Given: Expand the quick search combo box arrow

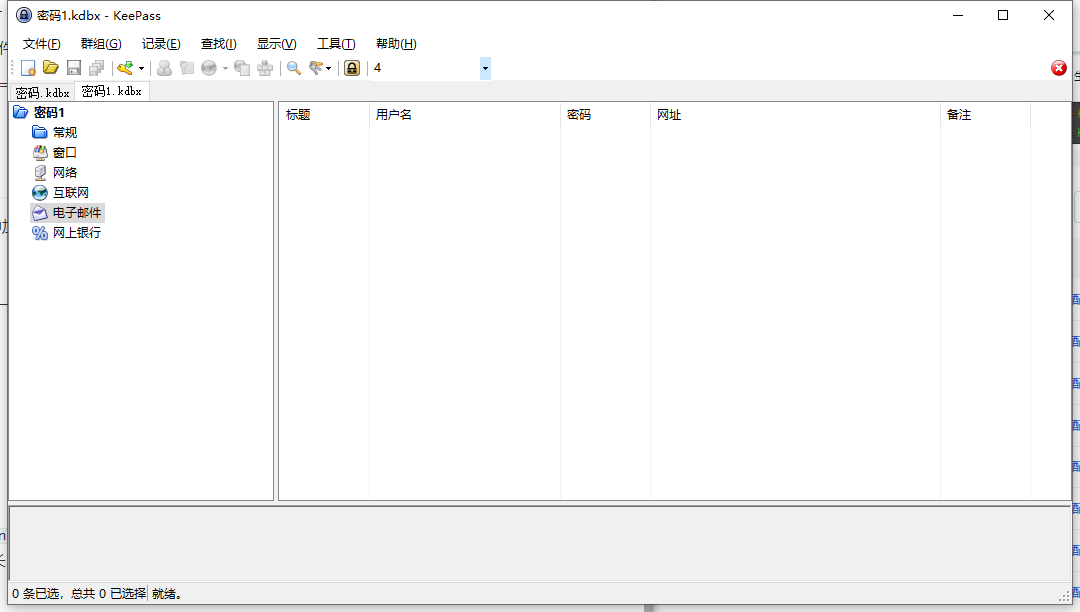Looking at the screenshot, I should (486, 67).
